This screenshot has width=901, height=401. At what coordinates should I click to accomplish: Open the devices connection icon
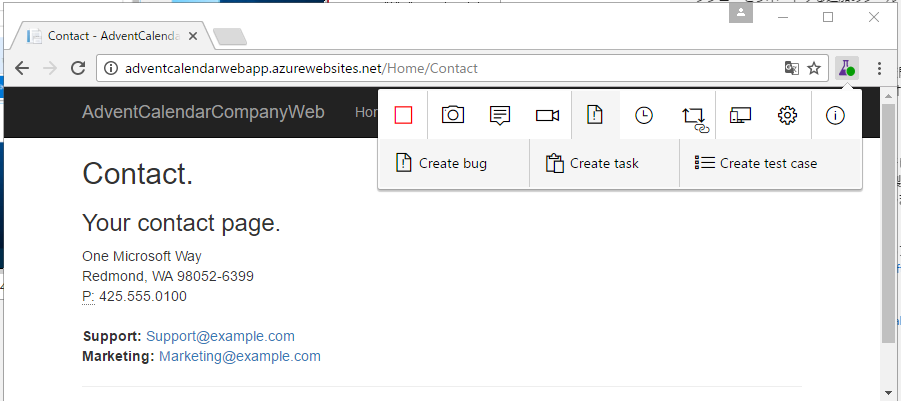coord(740,115)
